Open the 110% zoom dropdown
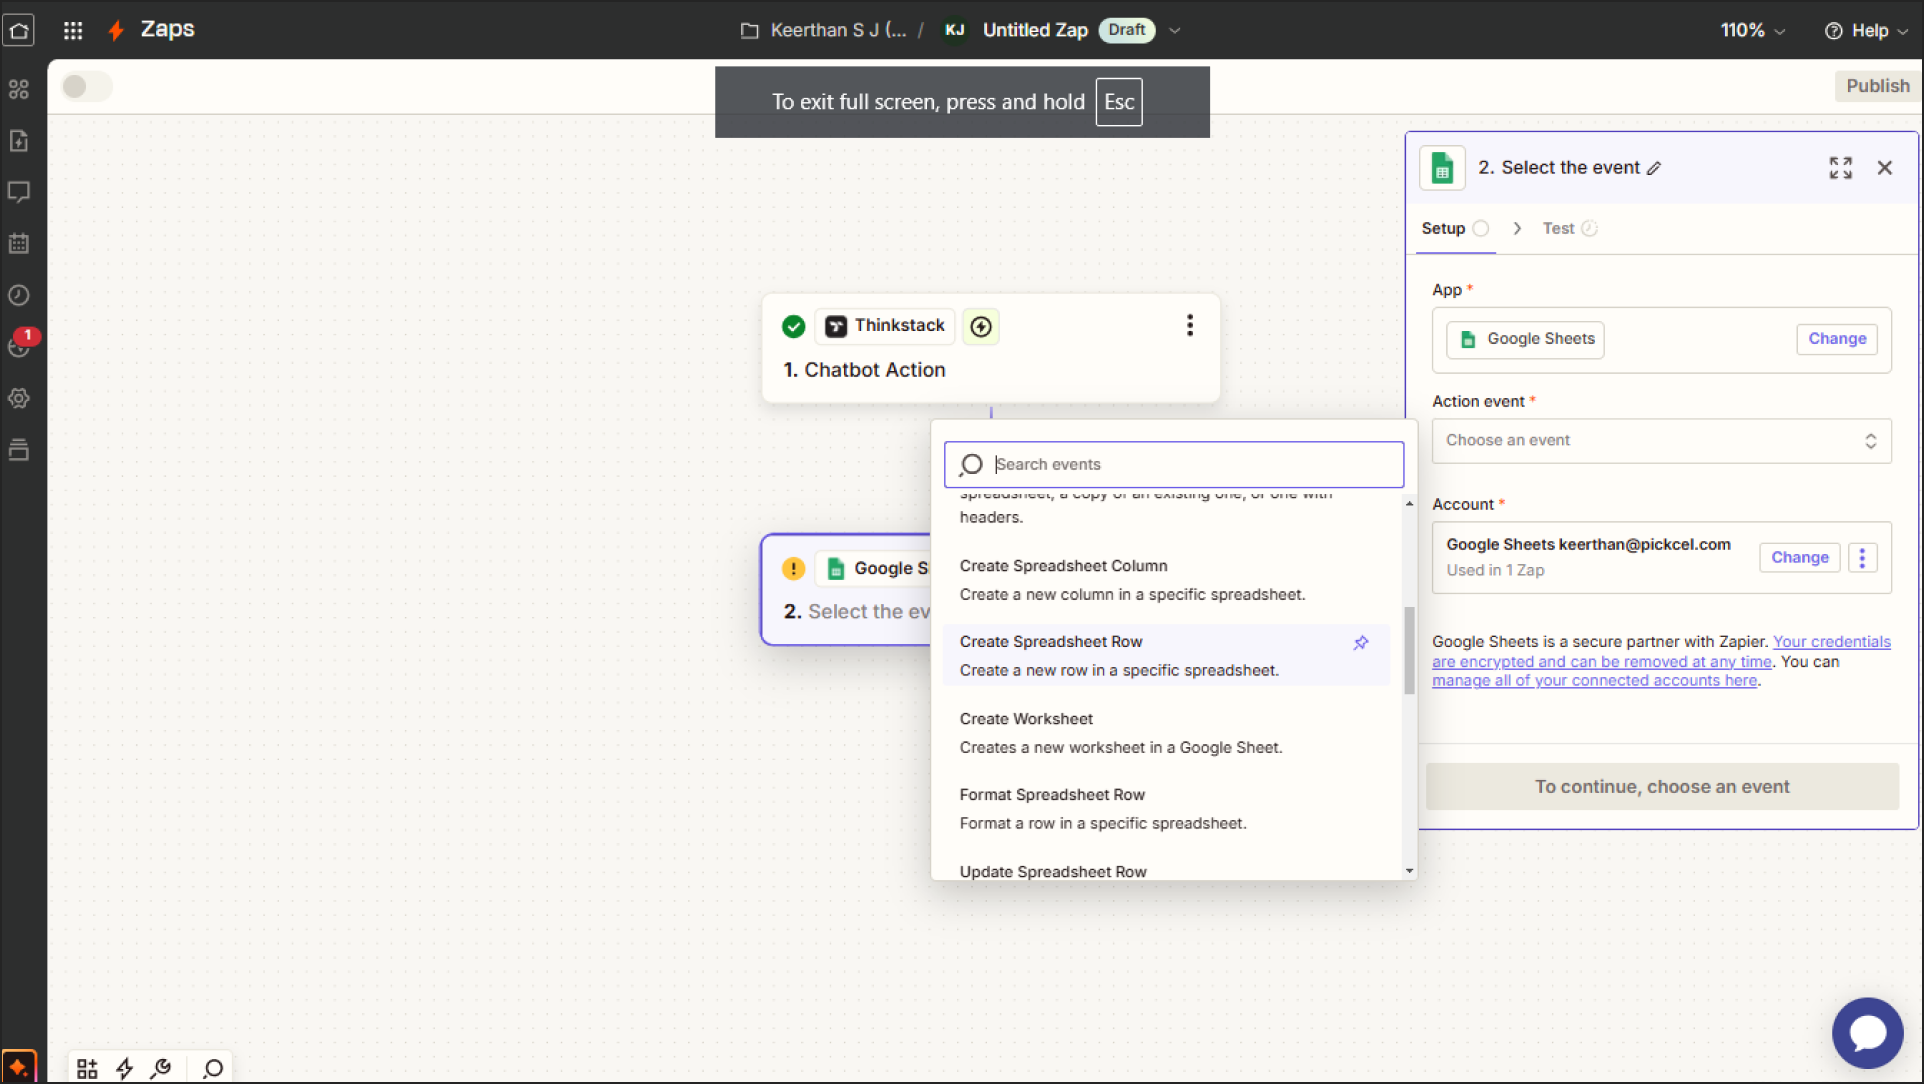1924x1084 pixels. click(x=1752, y=31)
